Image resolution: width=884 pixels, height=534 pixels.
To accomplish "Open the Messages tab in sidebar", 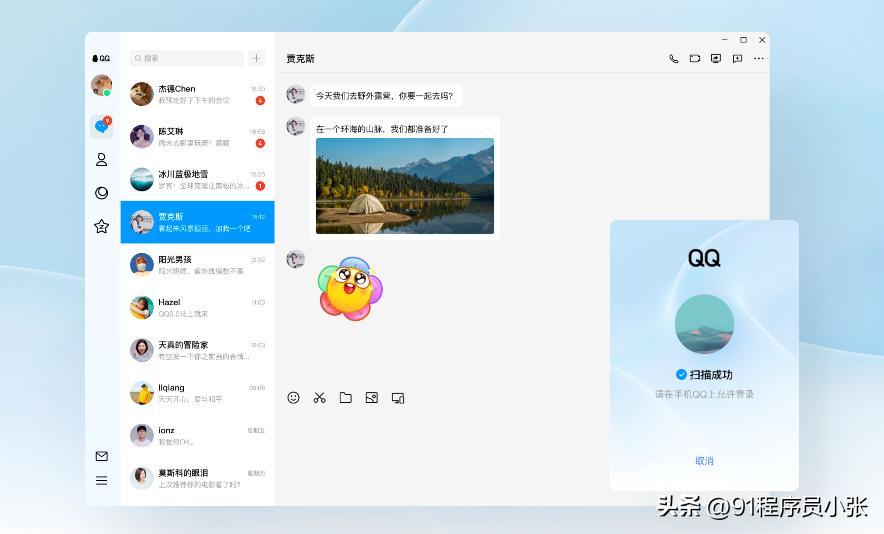I will 102,126.
